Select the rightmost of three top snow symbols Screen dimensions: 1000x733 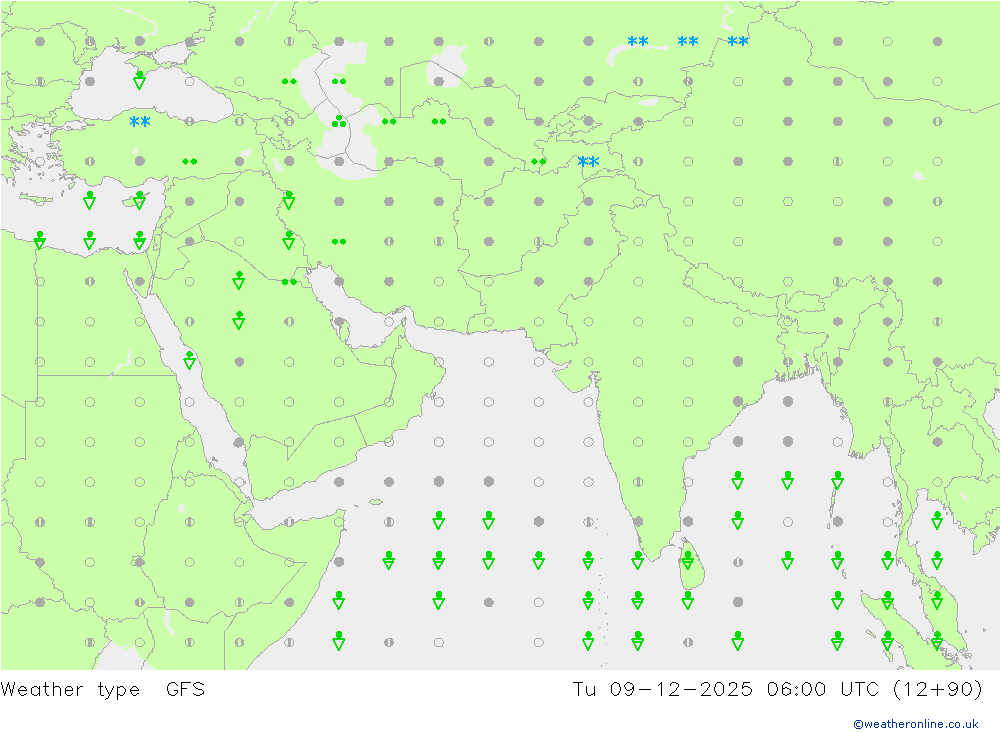(738, 42)
